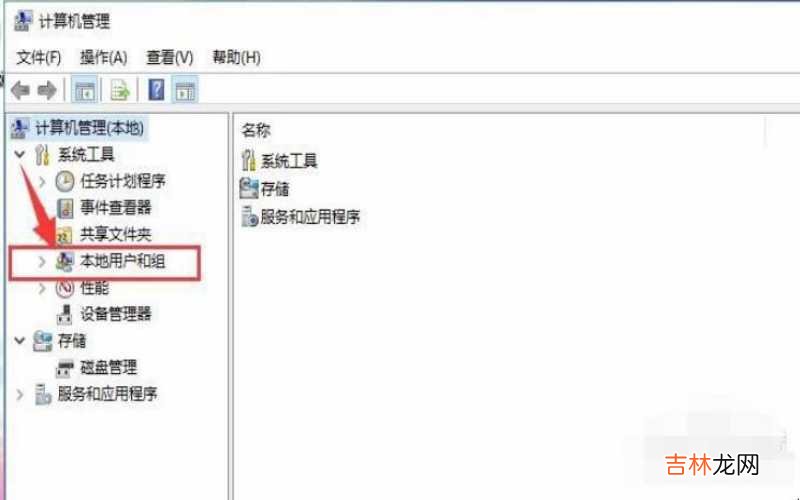
Task: Collapse the 存储 tree node
Action: 20,340
